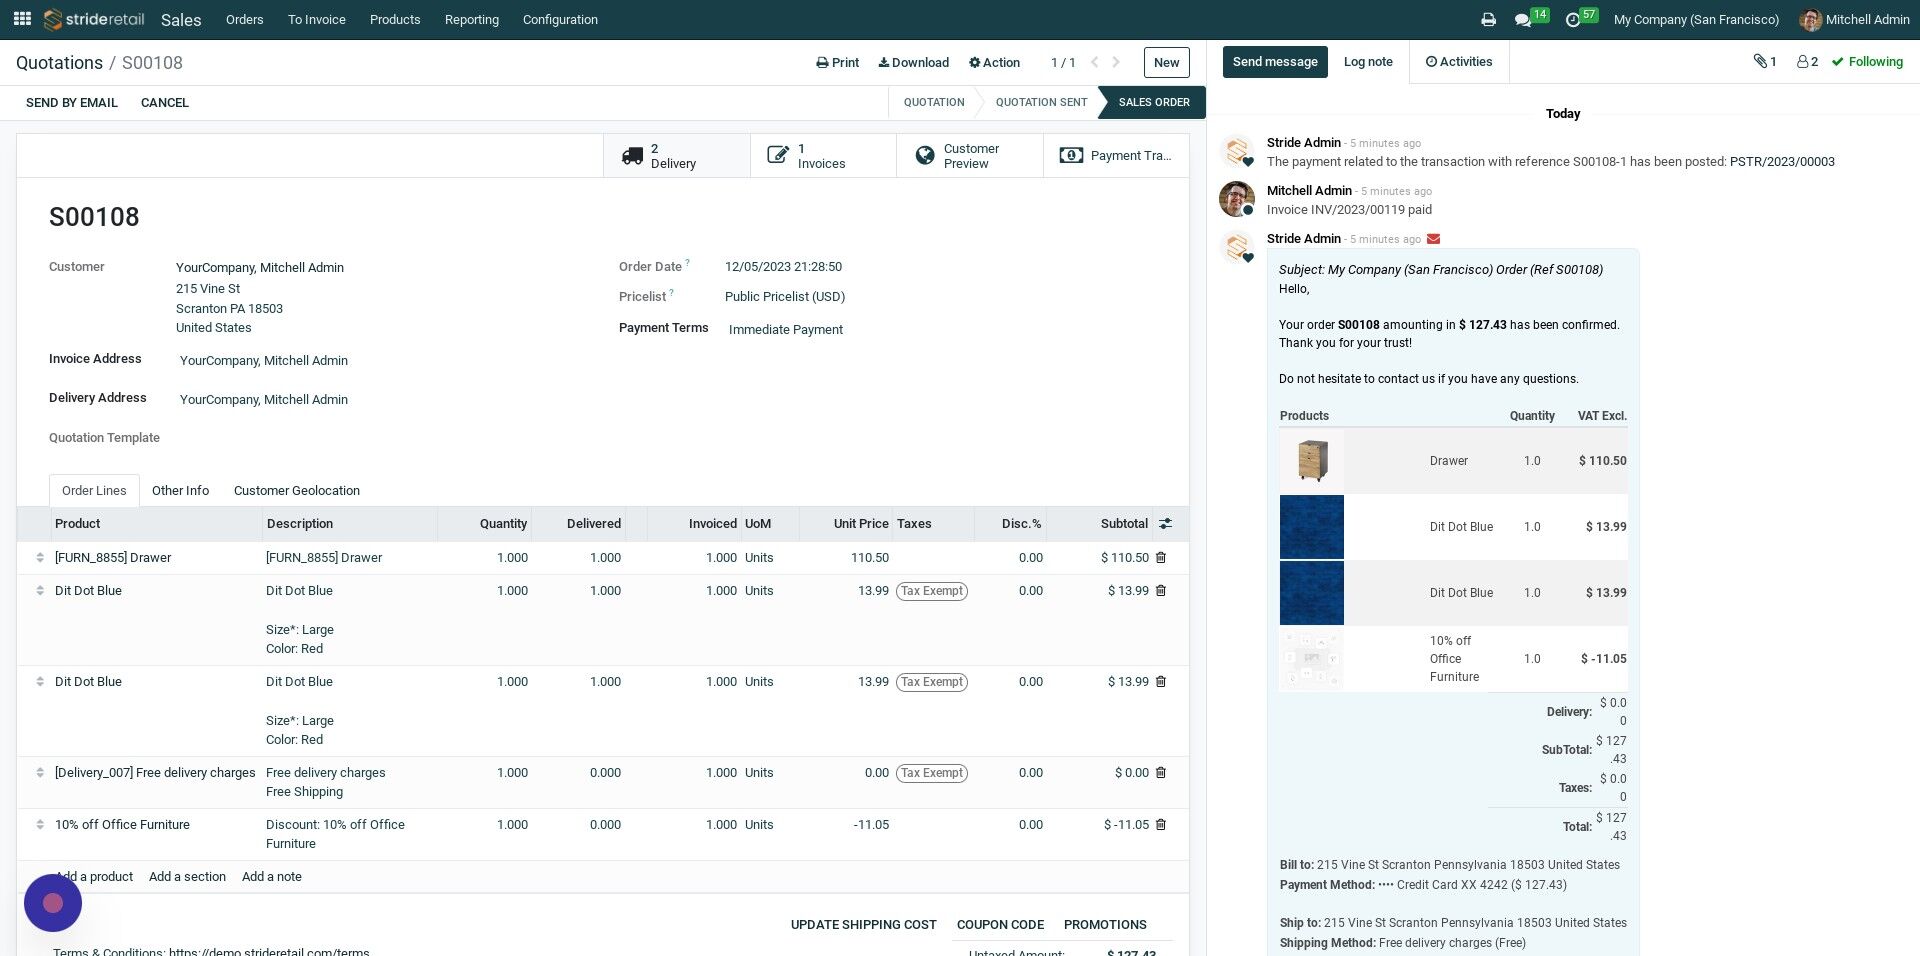Open the Delivery smart button

point(677,156)
